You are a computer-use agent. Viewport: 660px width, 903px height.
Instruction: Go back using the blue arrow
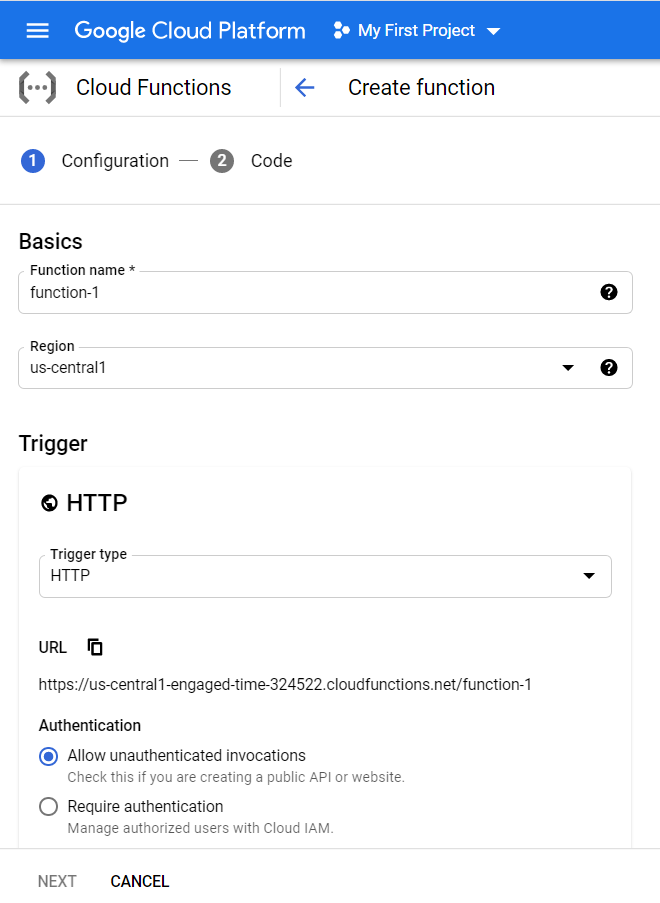click(304, 87)
